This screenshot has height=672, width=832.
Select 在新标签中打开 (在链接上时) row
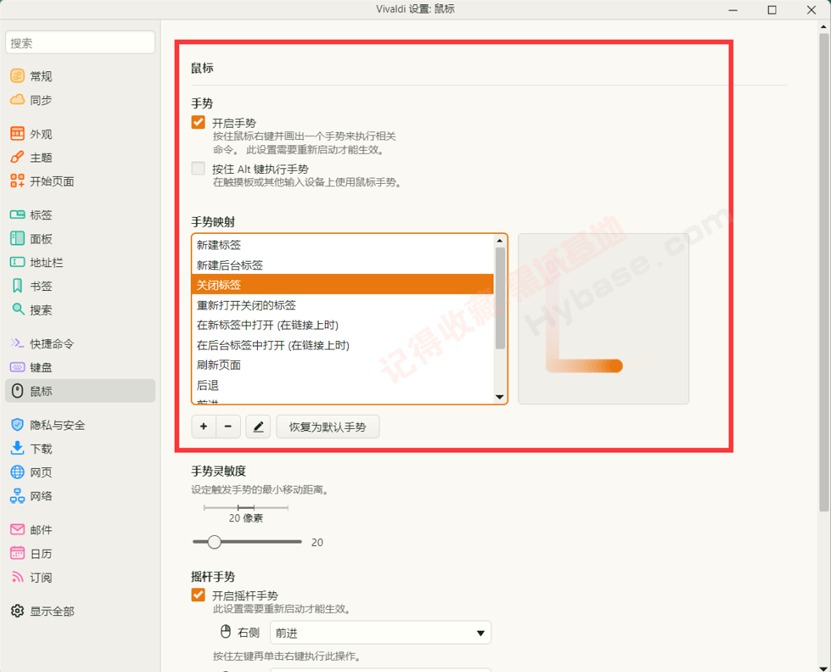click(x=343, y=325)
